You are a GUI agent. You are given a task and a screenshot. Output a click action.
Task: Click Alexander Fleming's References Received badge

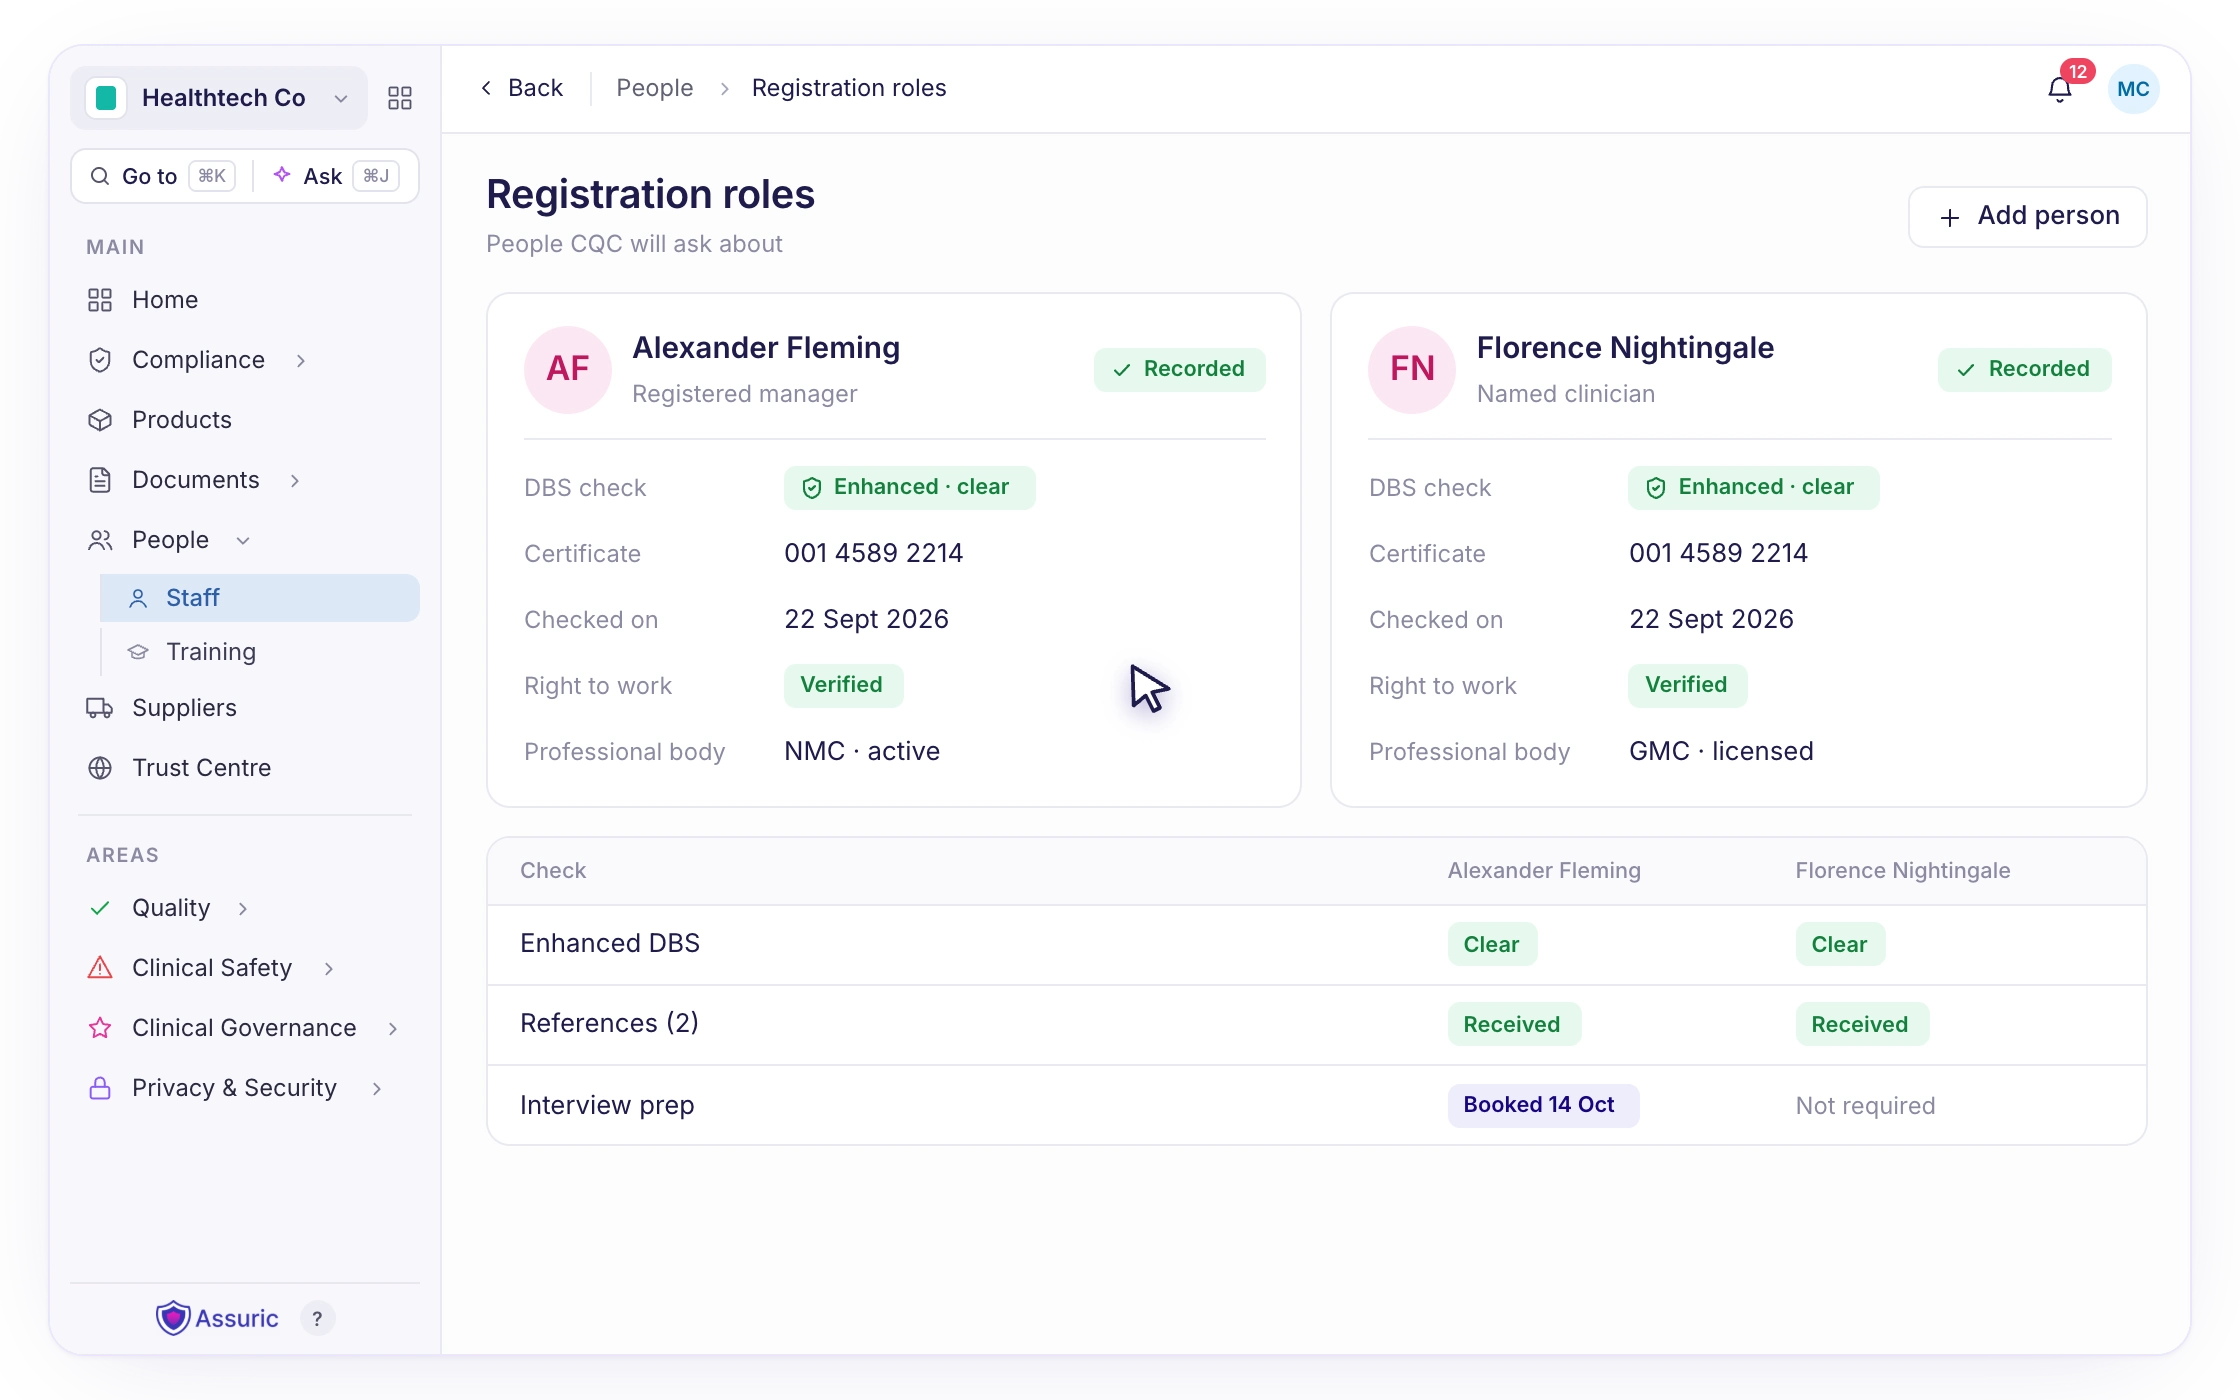coord(1514,1025)
